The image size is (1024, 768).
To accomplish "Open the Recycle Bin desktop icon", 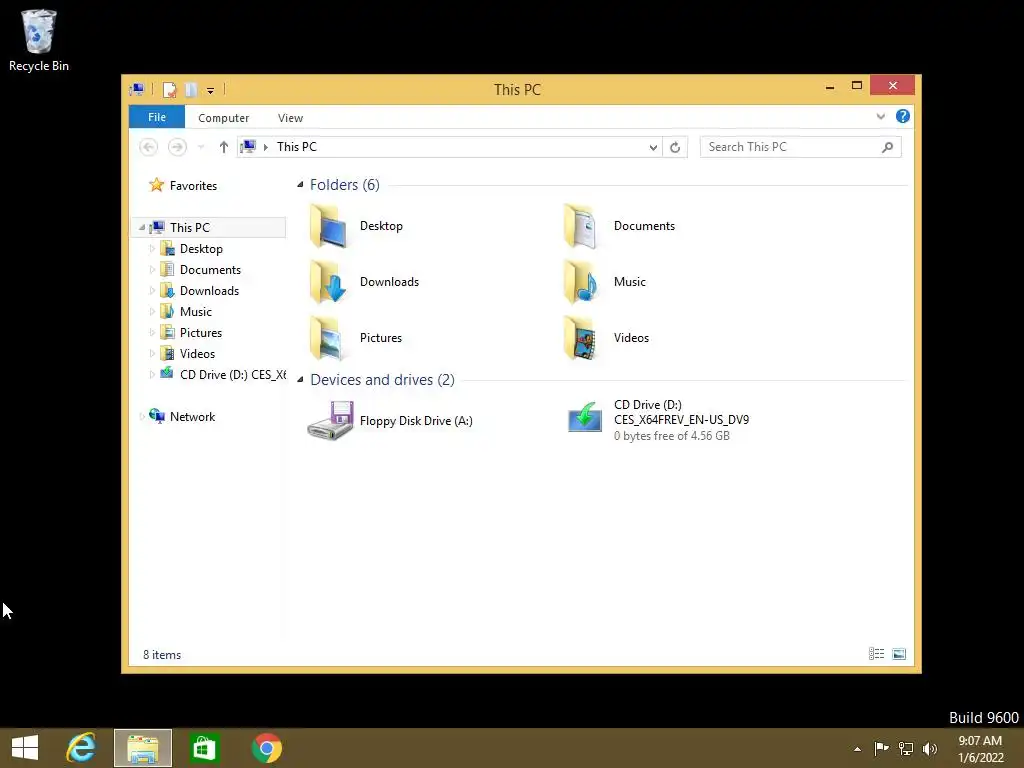I will point(39,40).
